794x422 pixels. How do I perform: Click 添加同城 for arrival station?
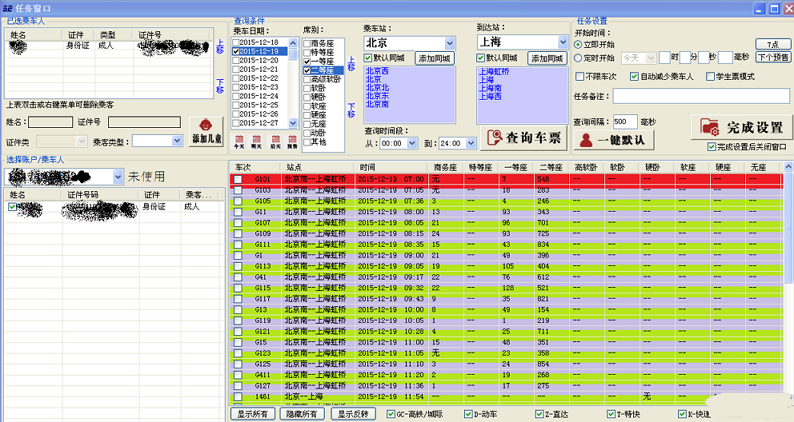(x=547, y=58)
